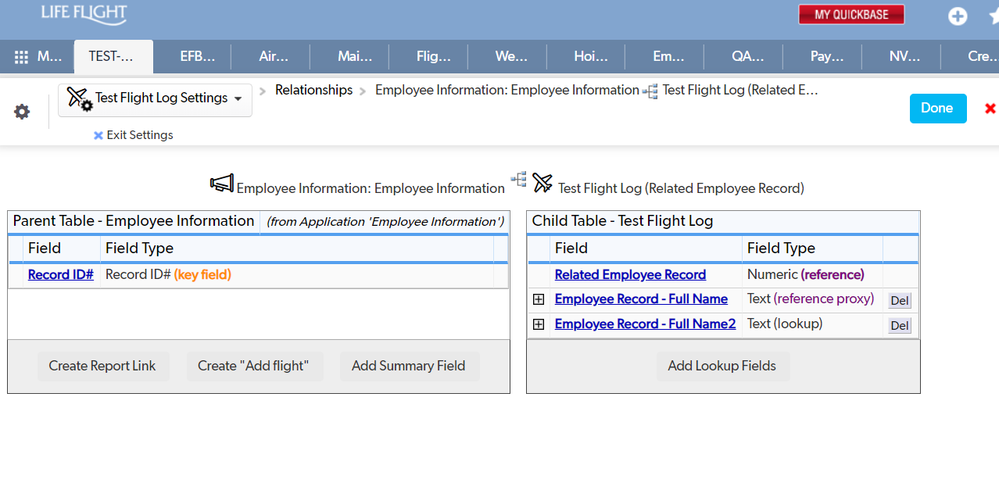Click Add Summary Field button
Screen dimensions: 999x479
[x=408, y=366]
